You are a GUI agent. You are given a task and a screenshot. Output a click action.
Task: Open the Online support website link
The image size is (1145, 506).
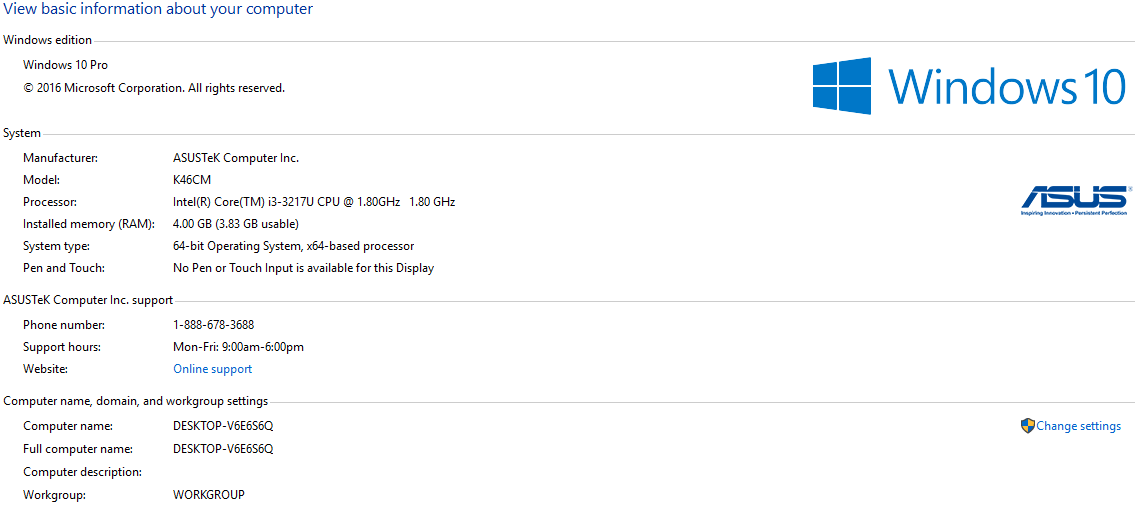click(x=212, y=369)
